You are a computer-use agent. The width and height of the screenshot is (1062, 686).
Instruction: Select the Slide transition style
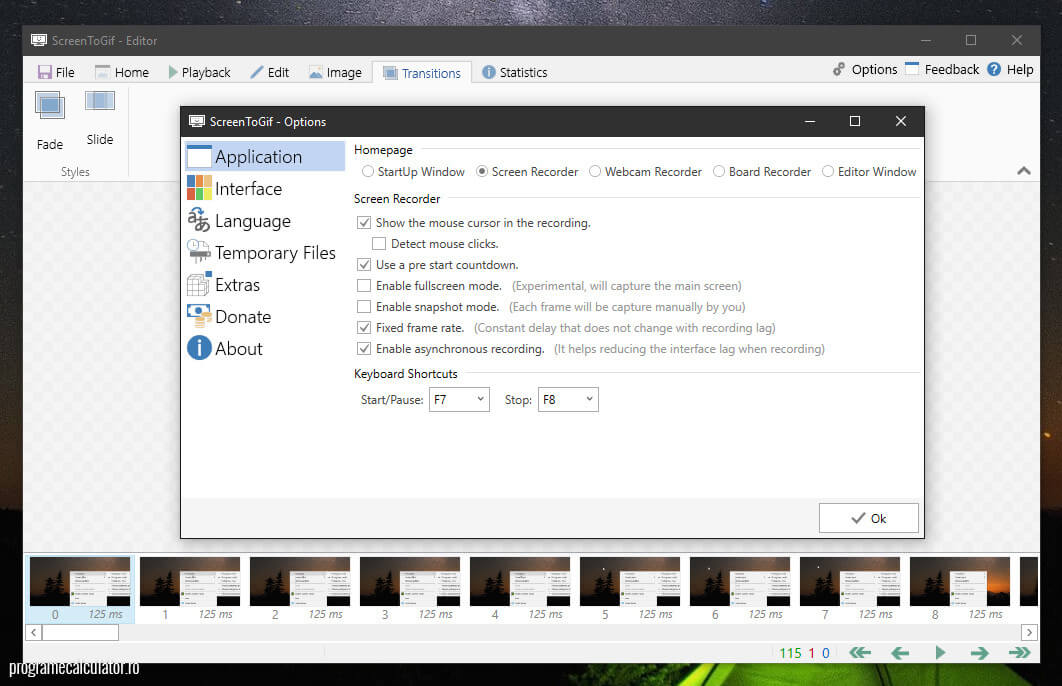[100, 119]
